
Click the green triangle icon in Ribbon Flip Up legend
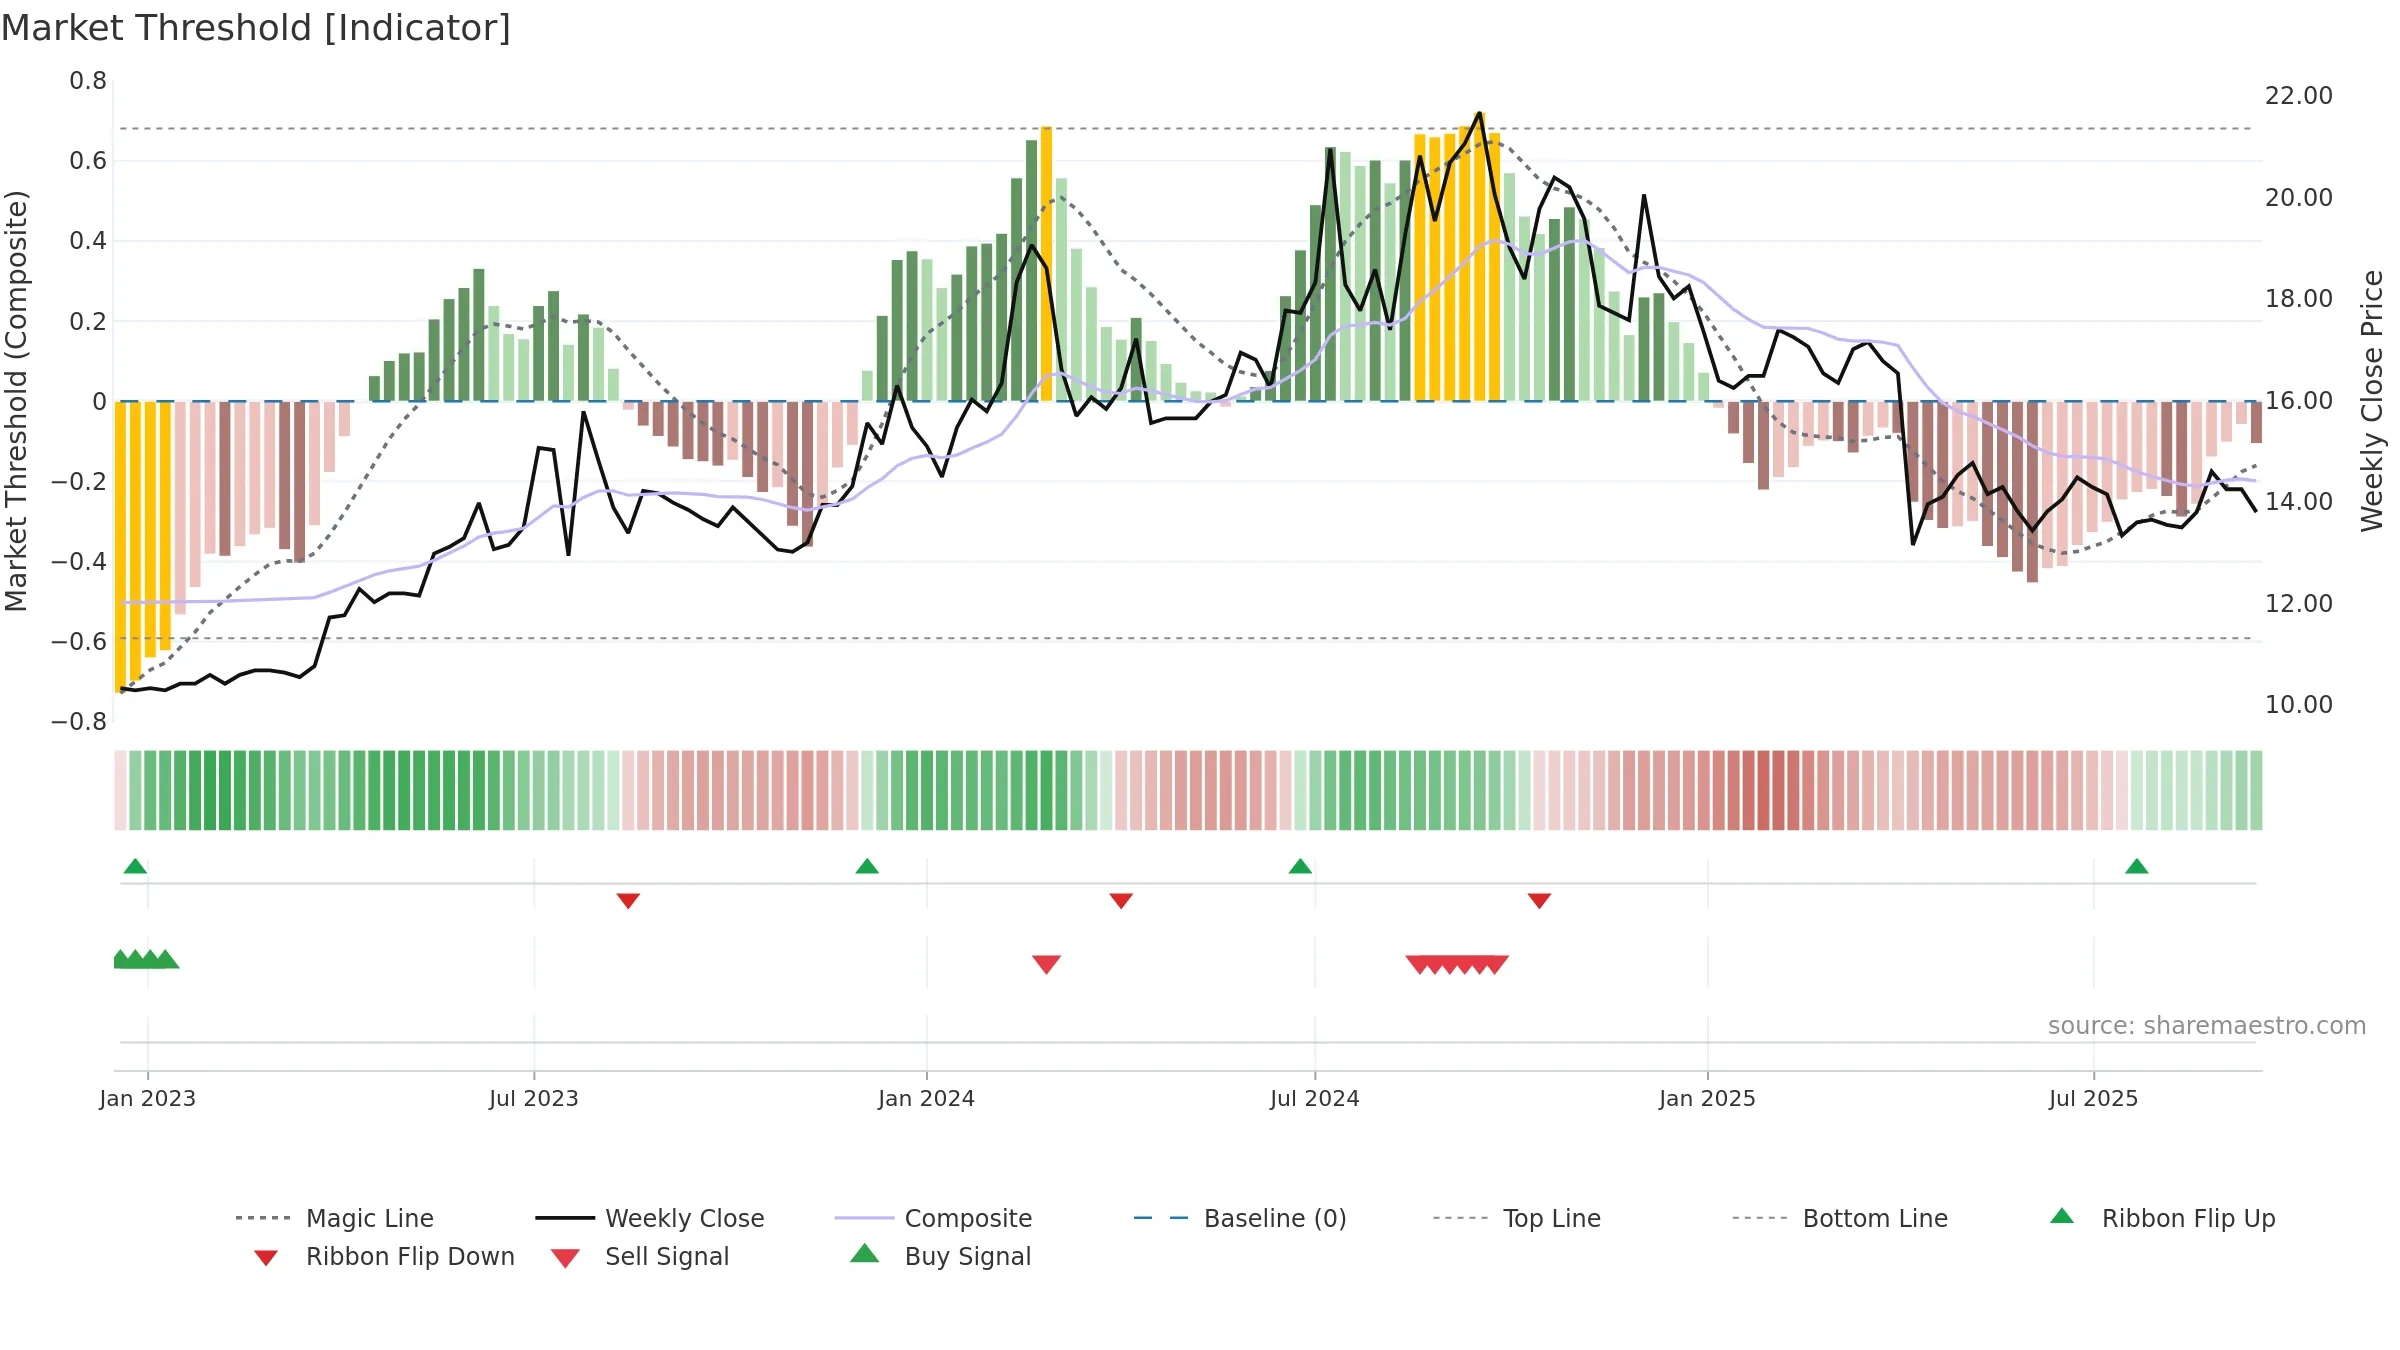coord(2062,1216)
